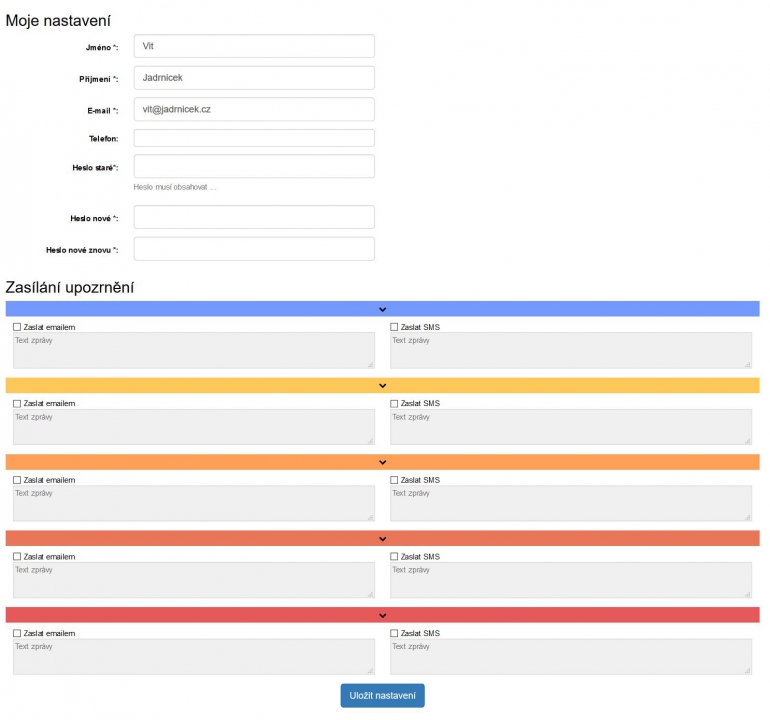
Task: Check 'Zaslat SMS' in orange section
Action: 394,480
